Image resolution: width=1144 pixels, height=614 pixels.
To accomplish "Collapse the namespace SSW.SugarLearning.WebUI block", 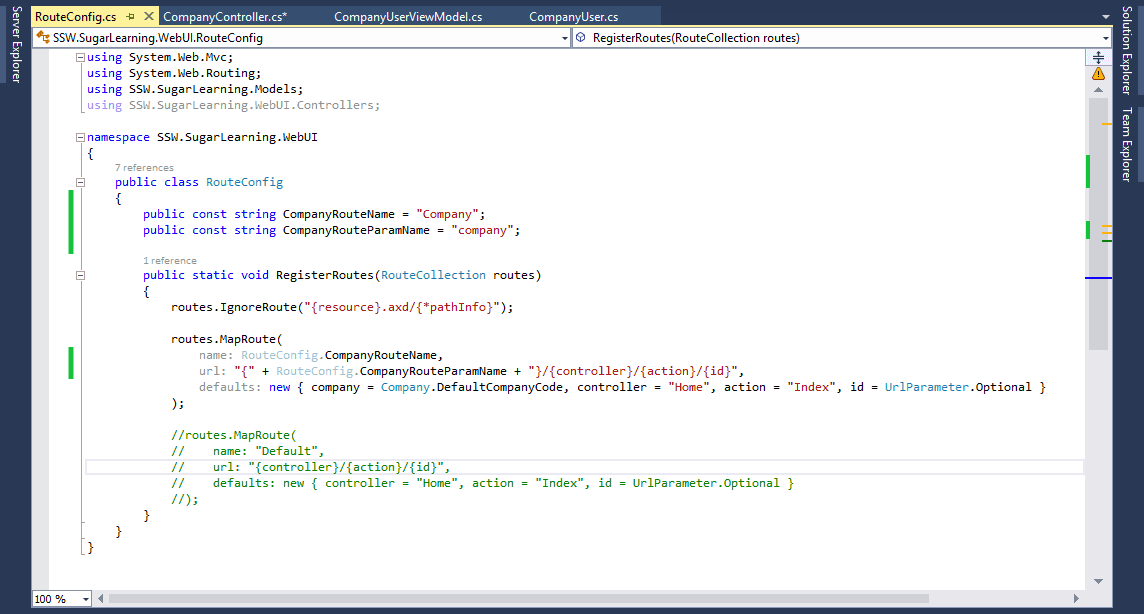I will (80, 137).
